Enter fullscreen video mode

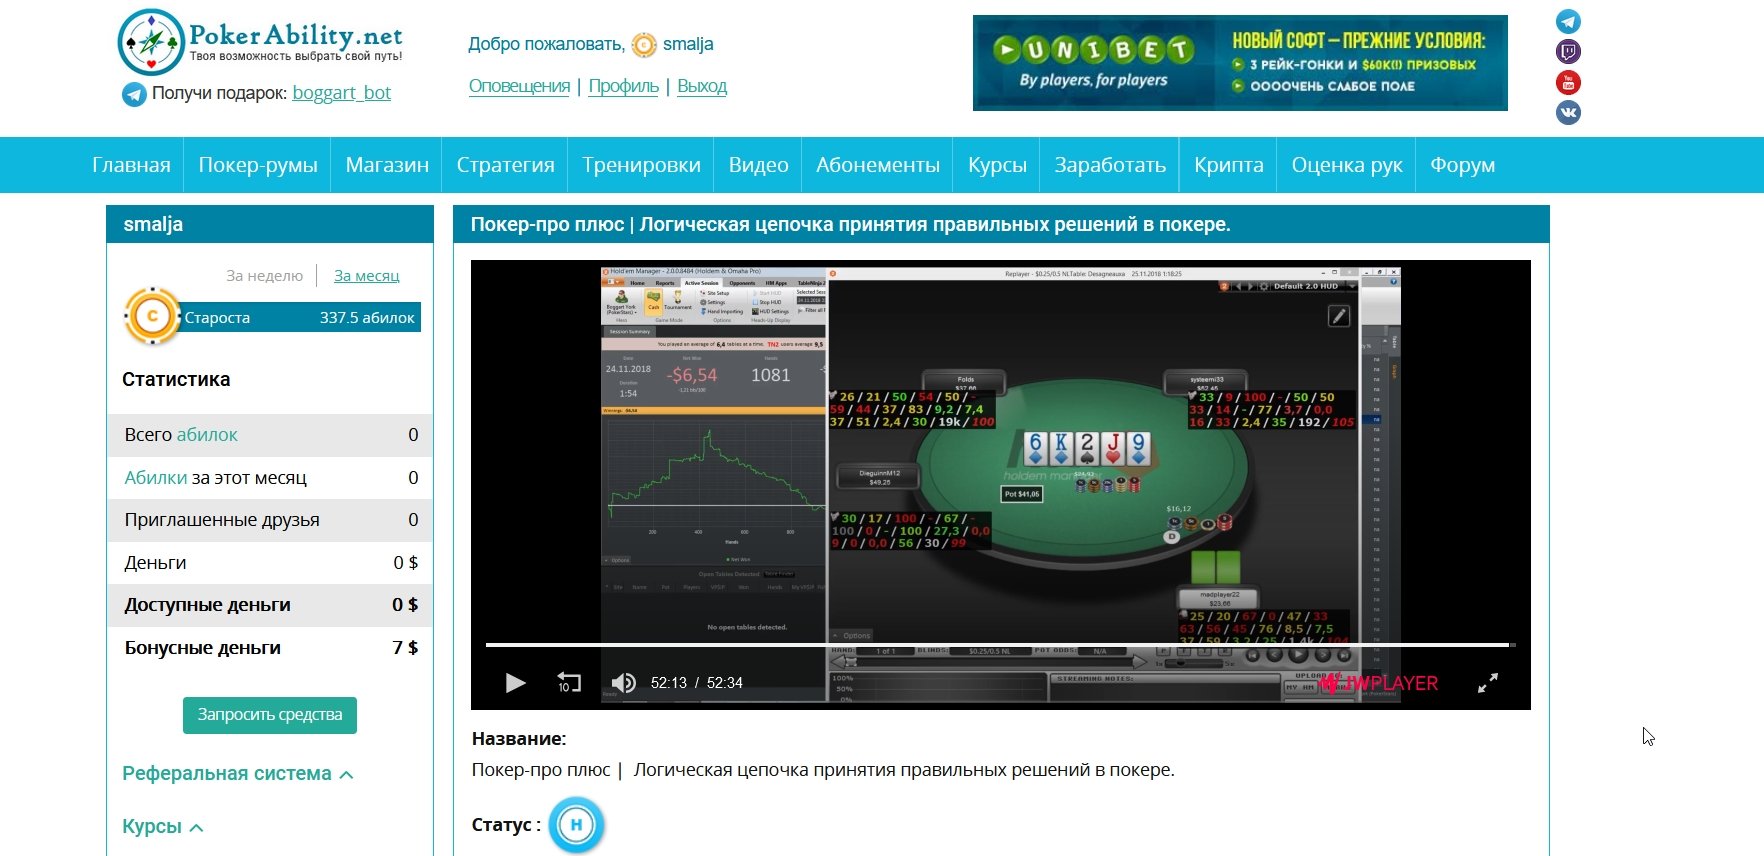[x=1488, y=683]
